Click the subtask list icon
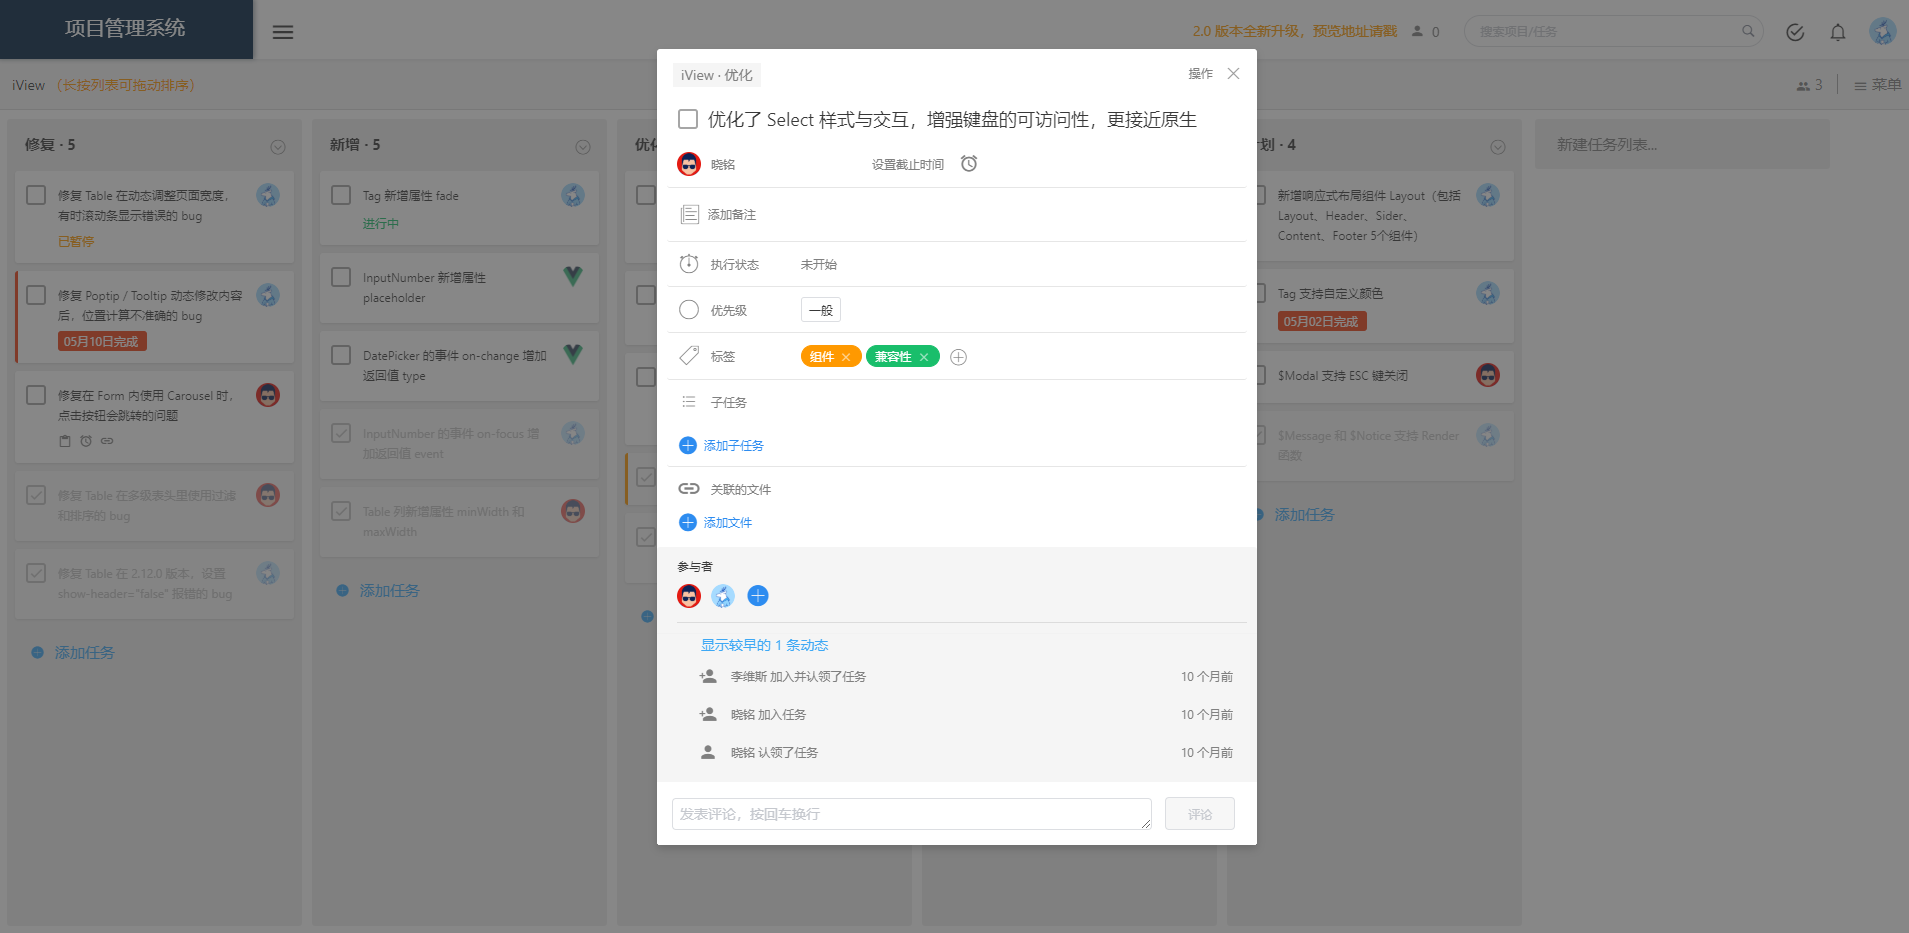1909x933 pixels. (689, 402)
